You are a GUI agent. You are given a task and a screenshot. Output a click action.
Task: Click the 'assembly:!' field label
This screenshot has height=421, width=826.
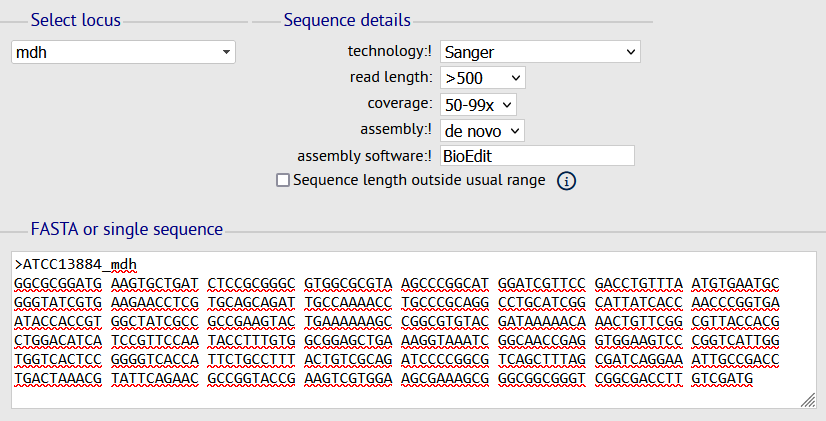pyautogui.click(x=395, y=129)
